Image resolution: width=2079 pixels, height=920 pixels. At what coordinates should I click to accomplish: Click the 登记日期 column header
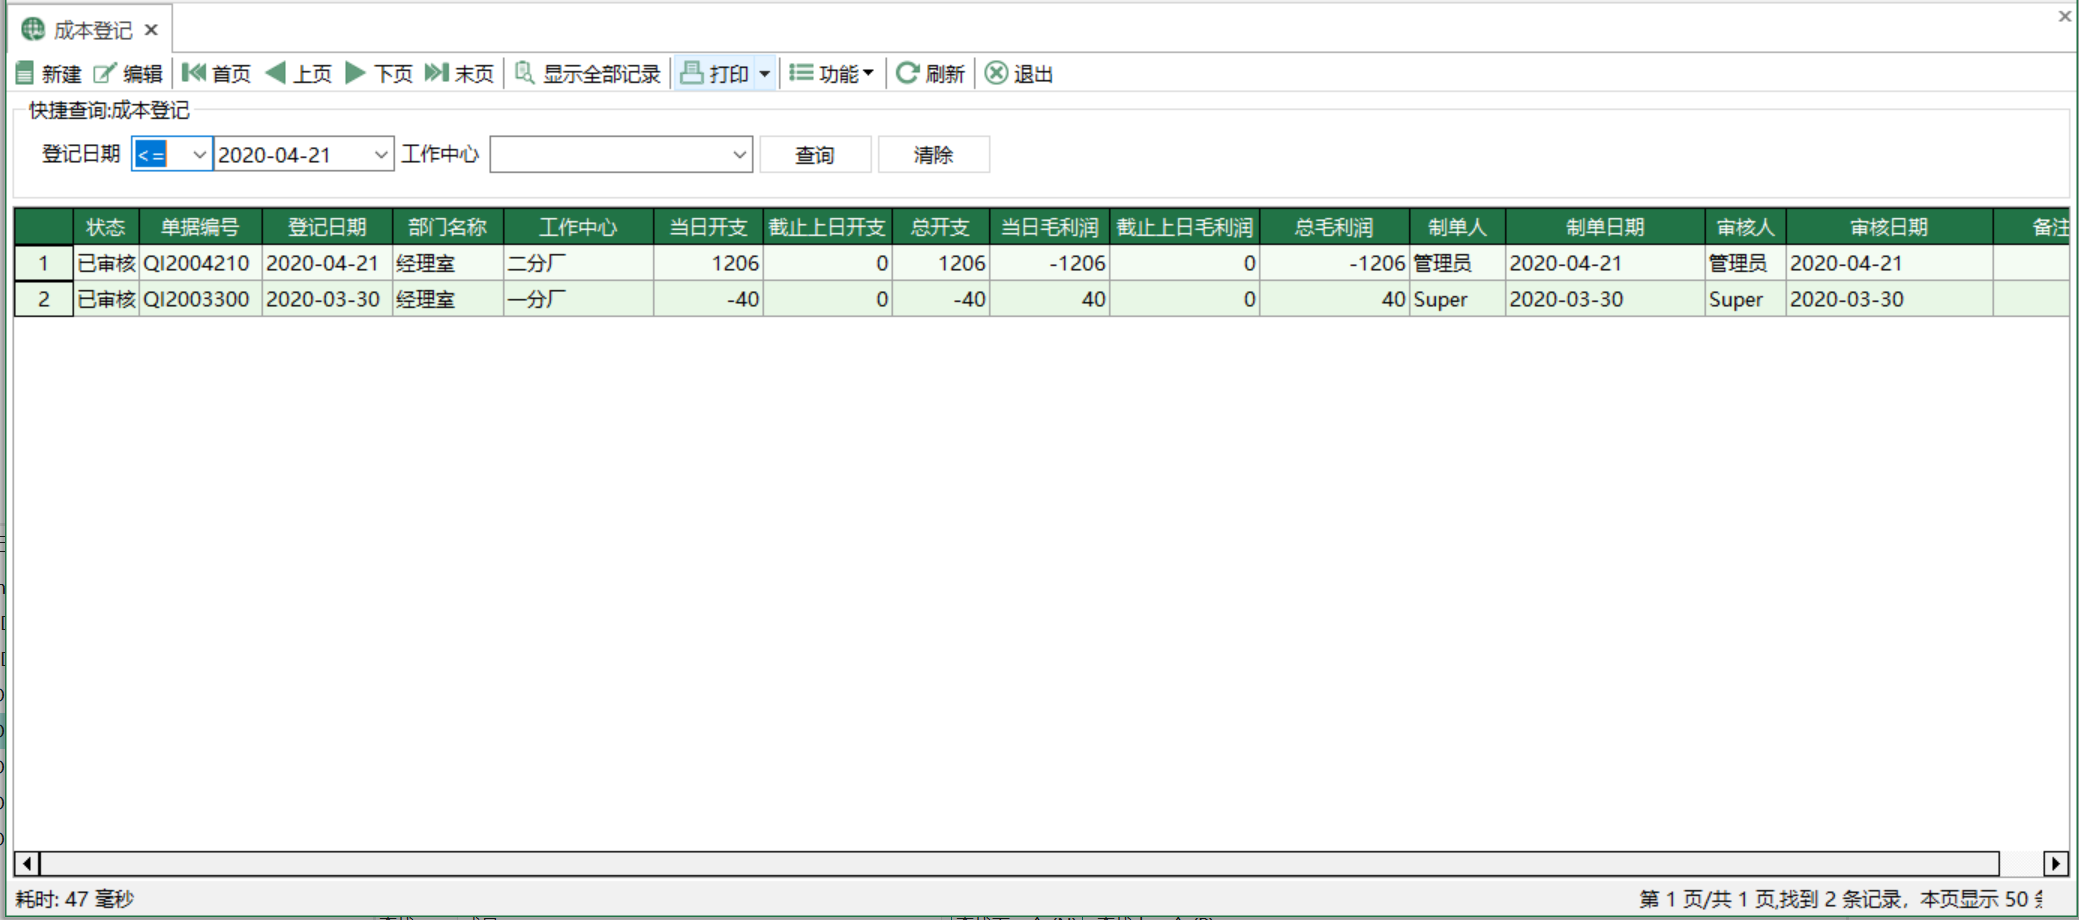click(x=327, y=227)
